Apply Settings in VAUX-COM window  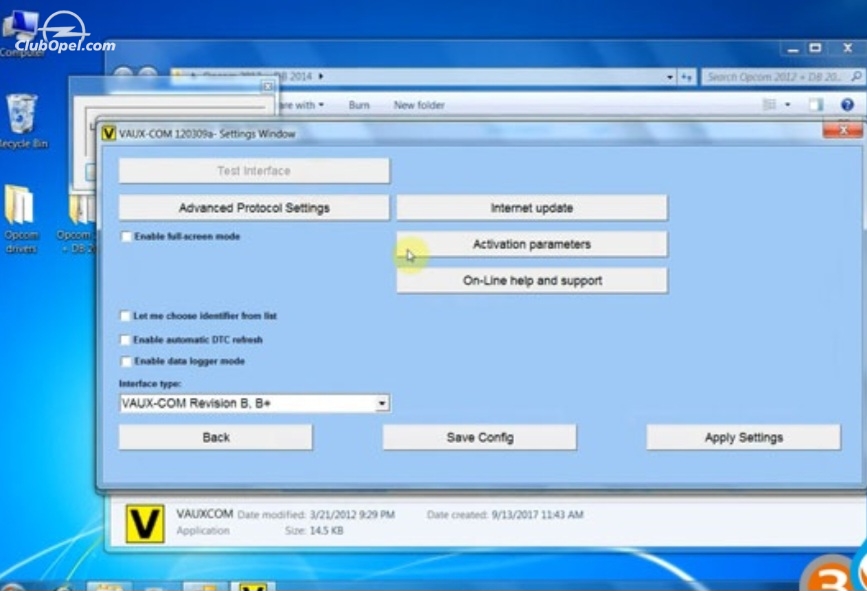744,437
